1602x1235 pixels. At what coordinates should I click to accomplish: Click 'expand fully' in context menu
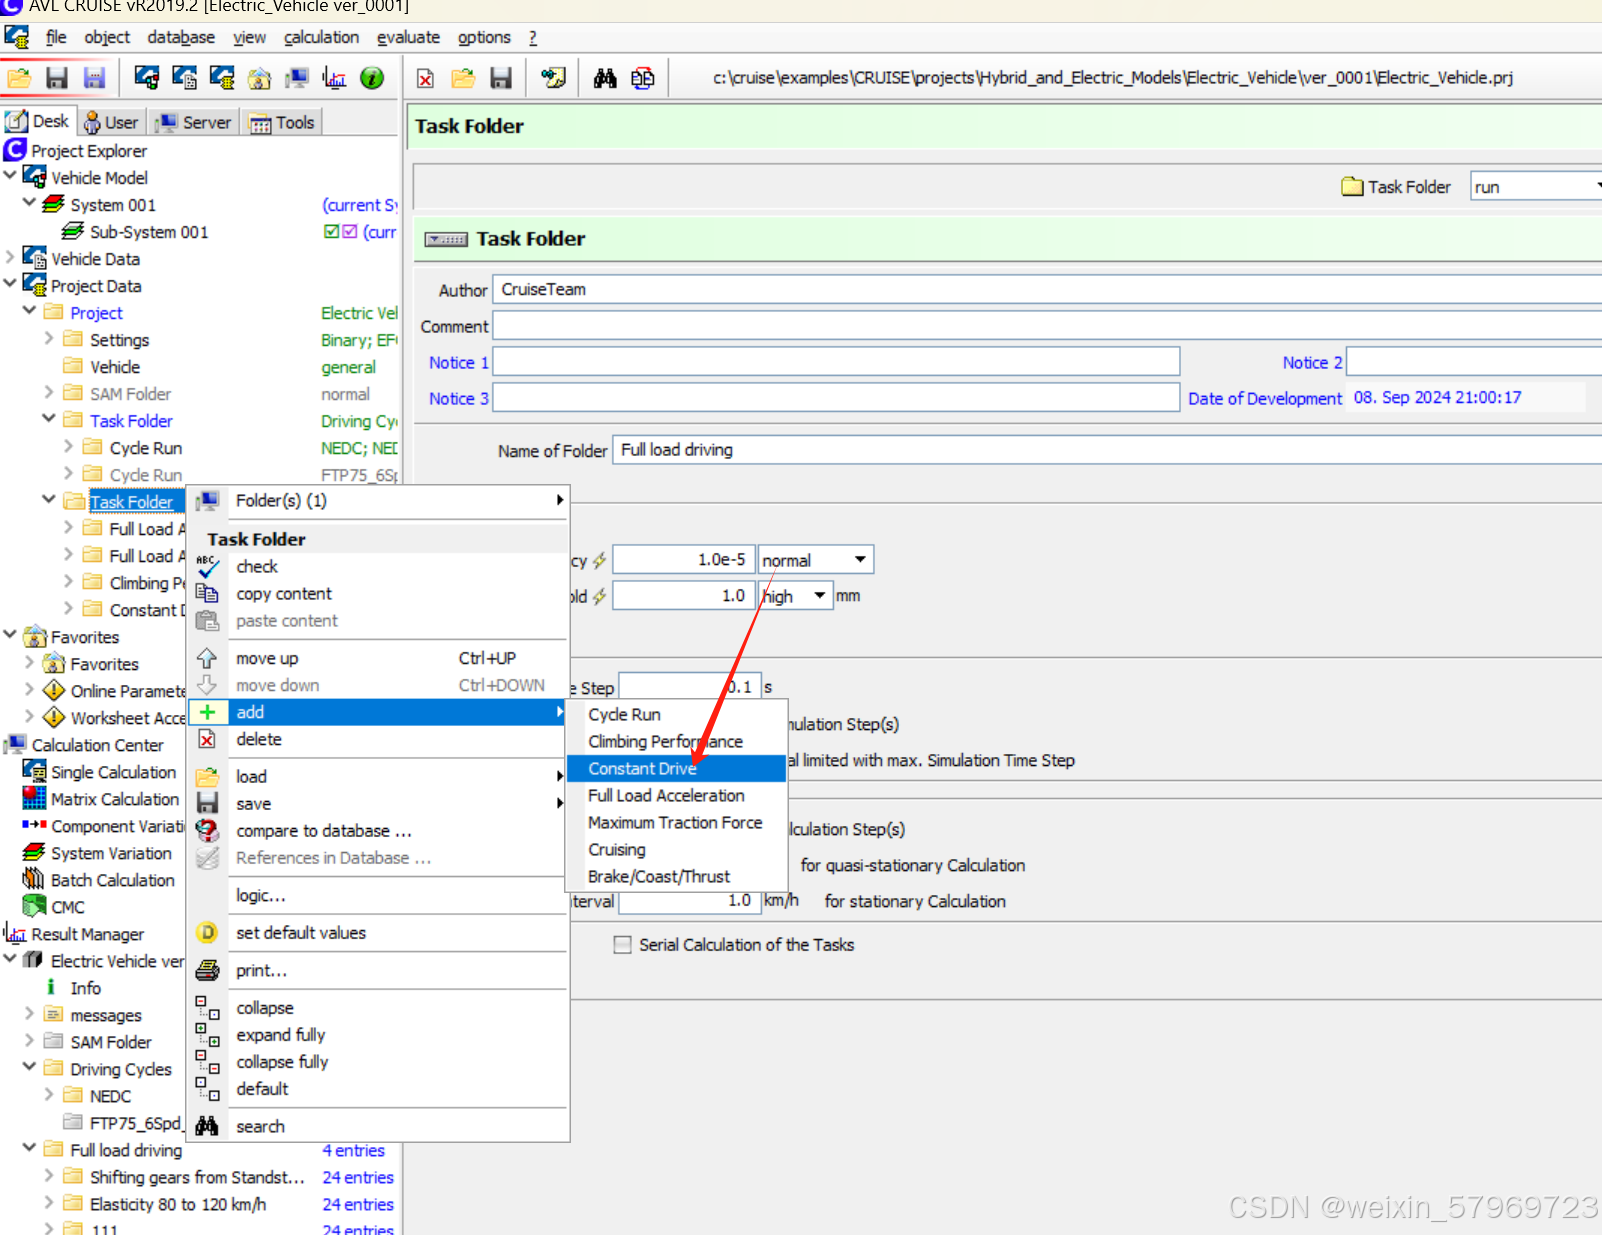pyautogui.click(x=379, y=1034)
